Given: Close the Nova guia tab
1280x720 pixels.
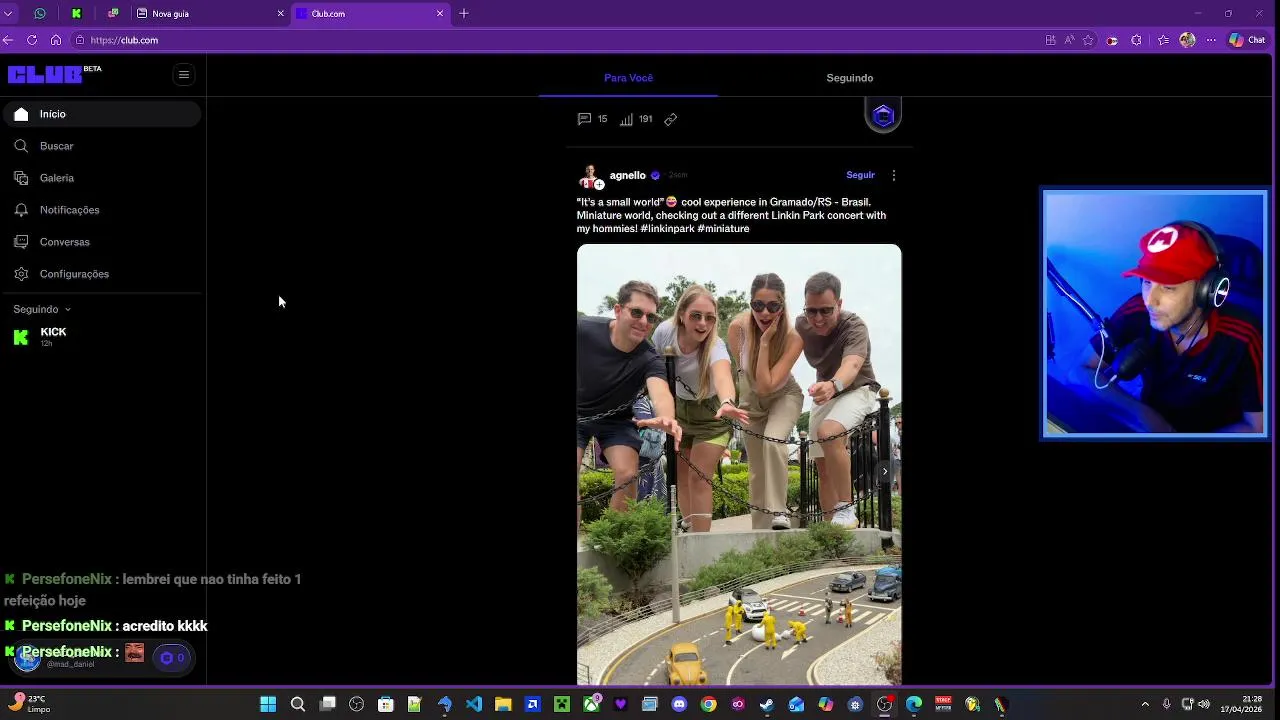Looking at the screenshot, I should tap(280, 13).
